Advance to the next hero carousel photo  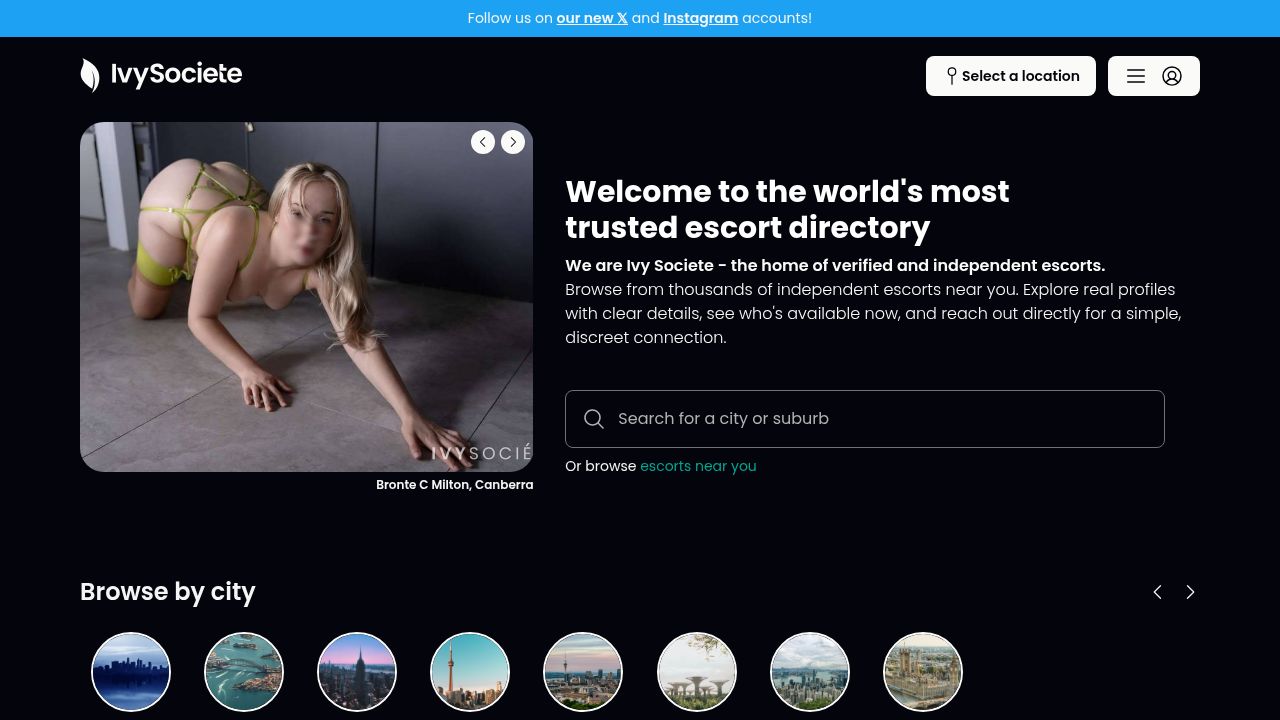tap(513, 142)
